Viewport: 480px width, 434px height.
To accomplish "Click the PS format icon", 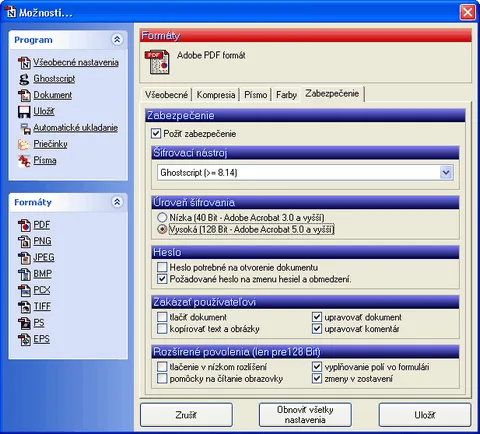I will pyautogui.click(x=24, y=323).
